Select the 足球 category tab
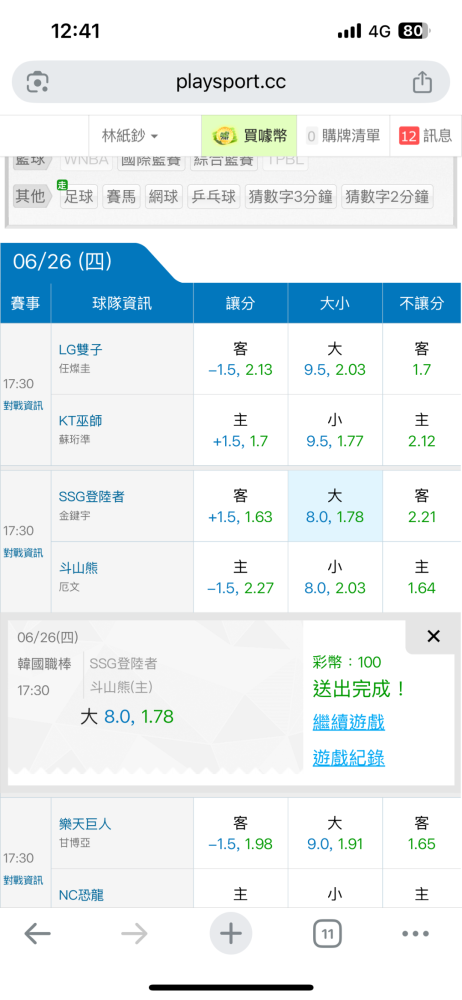Screen dimensions: 462x1000 (x=78, y=196)
